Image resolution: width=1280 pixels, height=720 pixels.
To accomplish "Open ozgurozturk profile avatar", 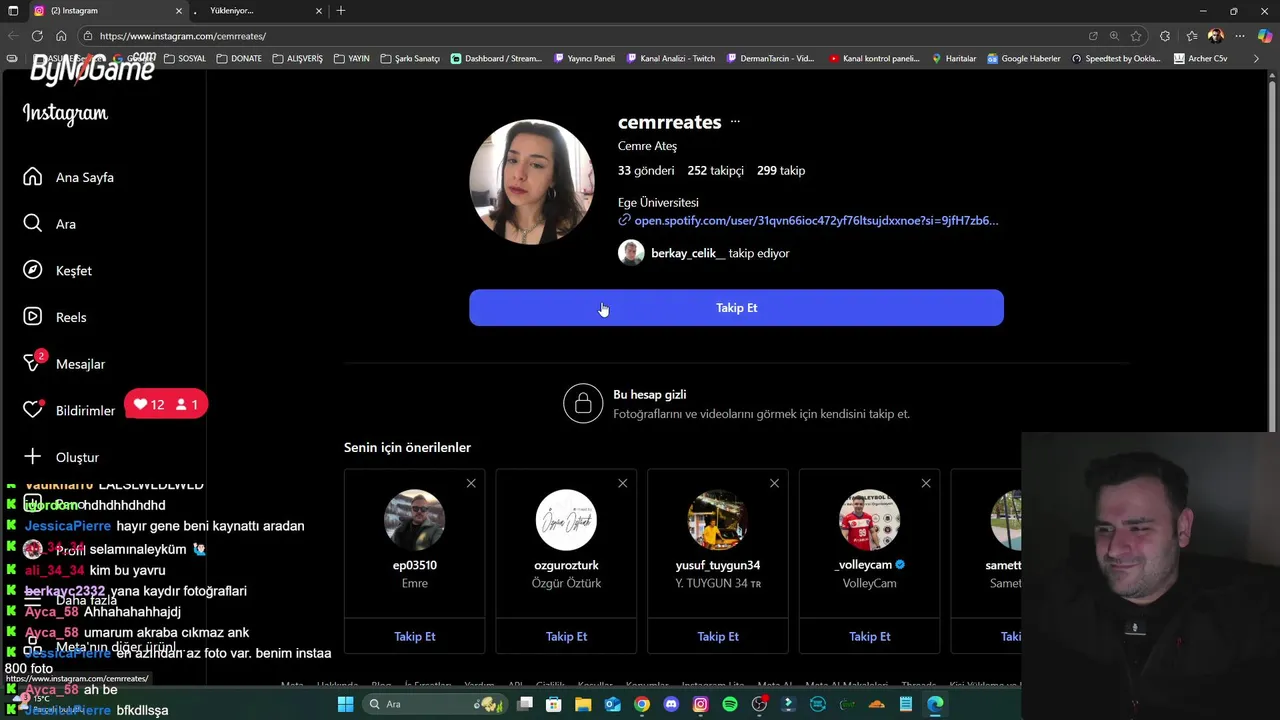I will pos(566,520).
